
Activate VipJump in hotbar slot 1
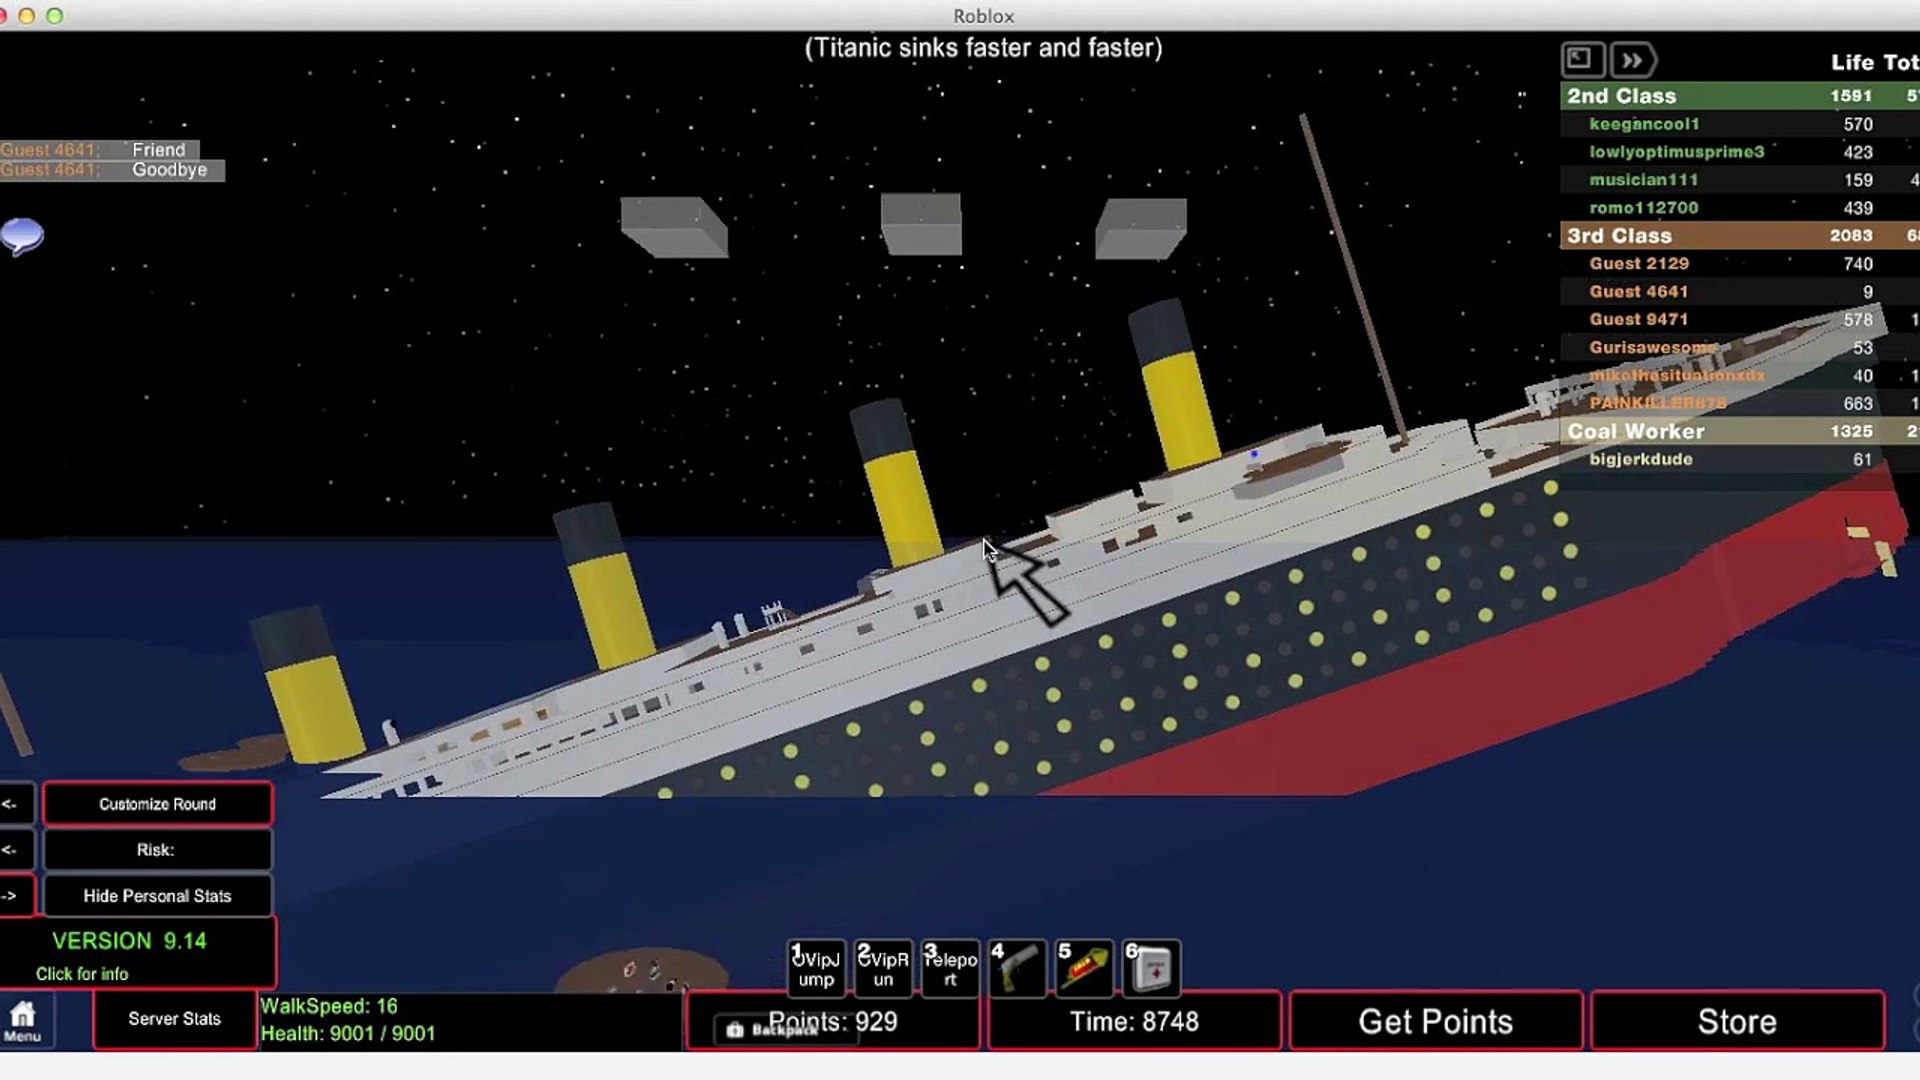click(815, 967)
